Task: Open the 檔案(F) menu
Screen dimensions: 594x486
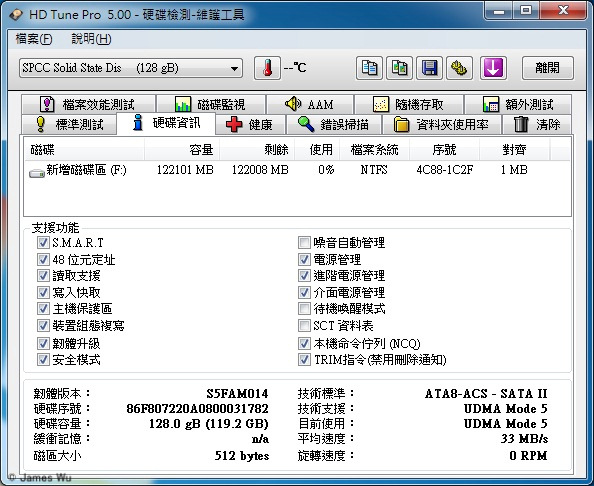Action: click(34, 39)
